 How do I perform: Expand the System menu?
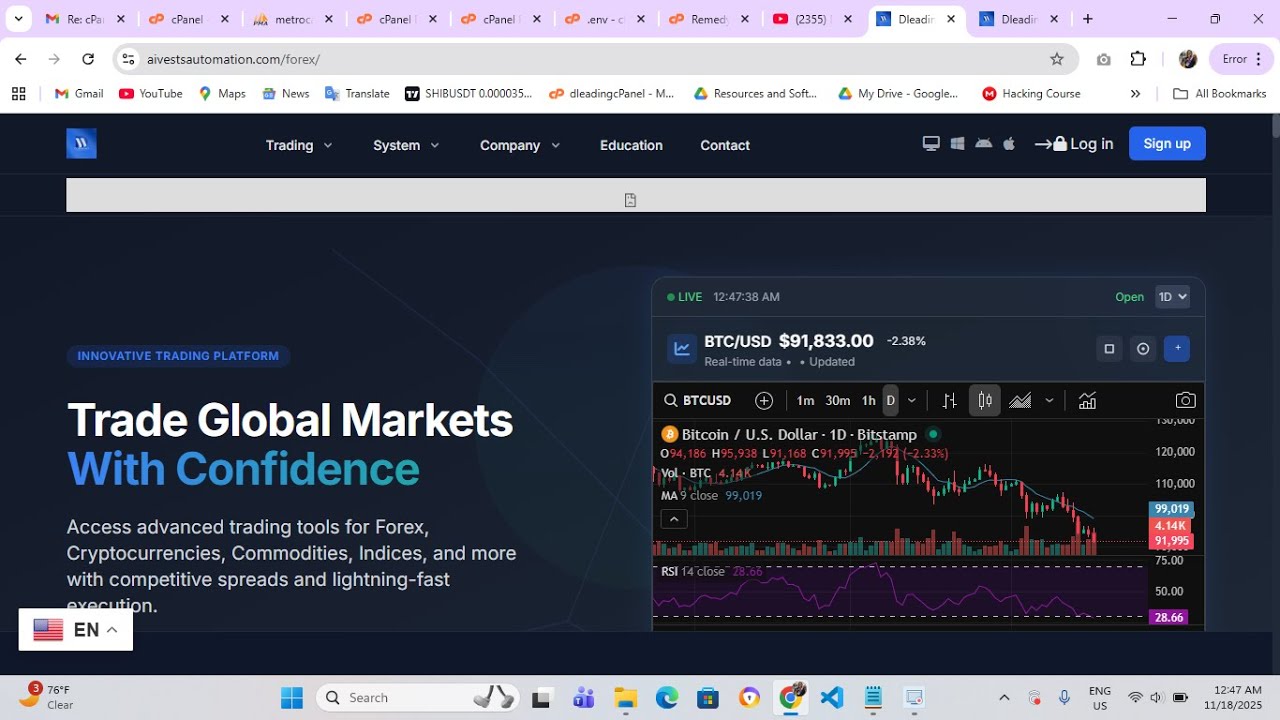pyautogui.click(x=406, y=145)
